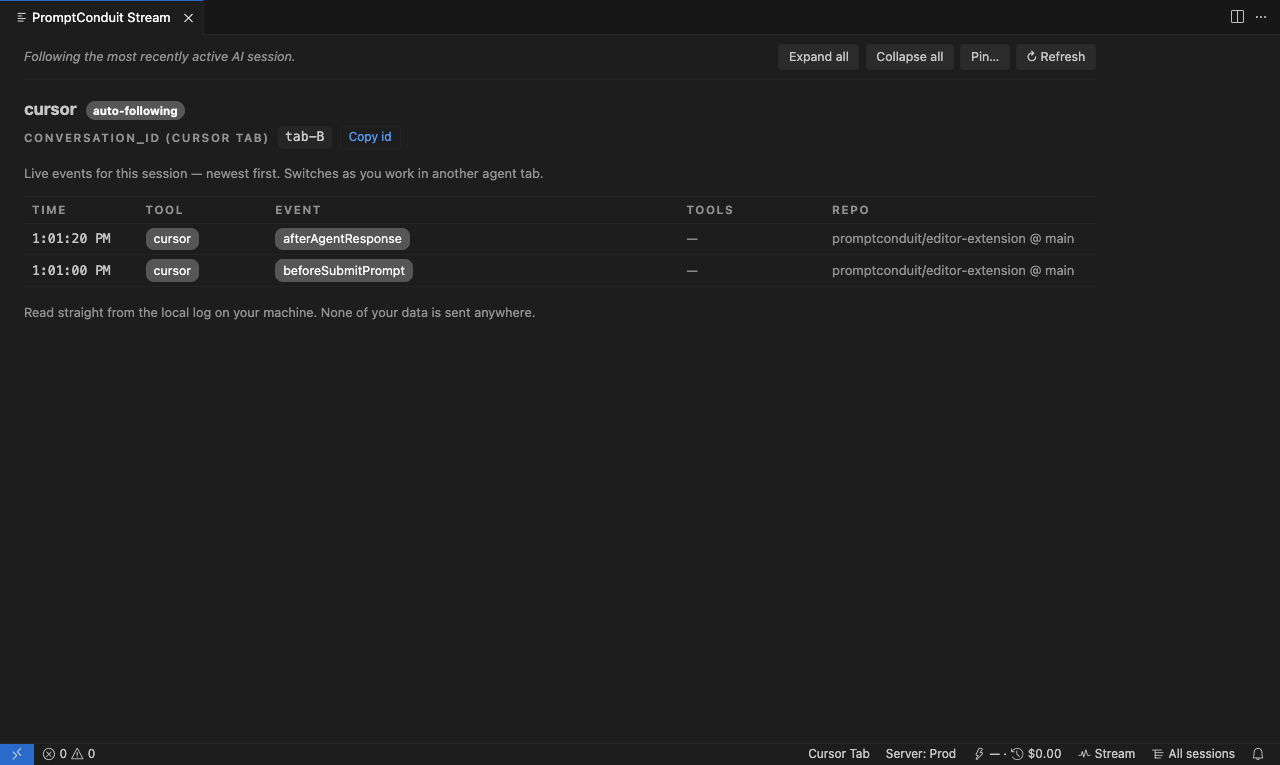Image resolution: width=1280 pixels, height=765 pixels.
Task: Open the notifications bell
Action: 1258,754
